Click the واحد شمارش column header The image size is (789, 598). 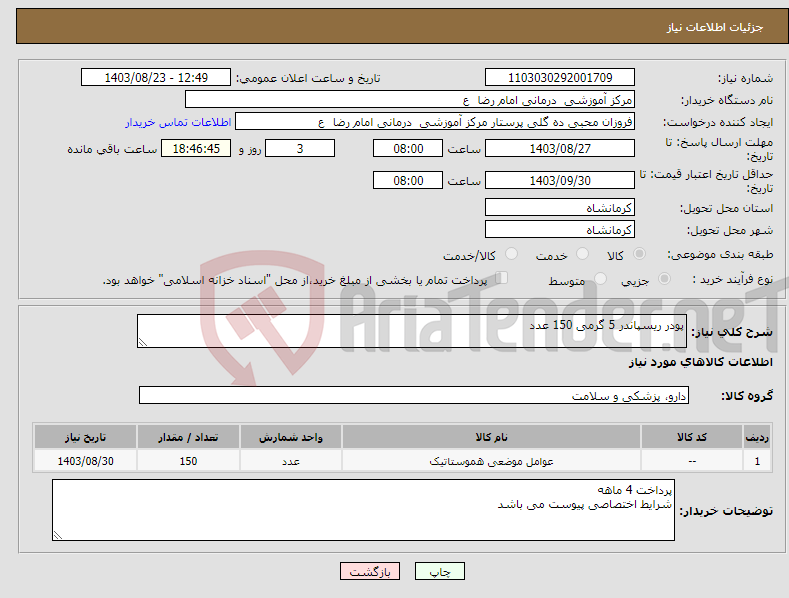[x=291, y=437]
